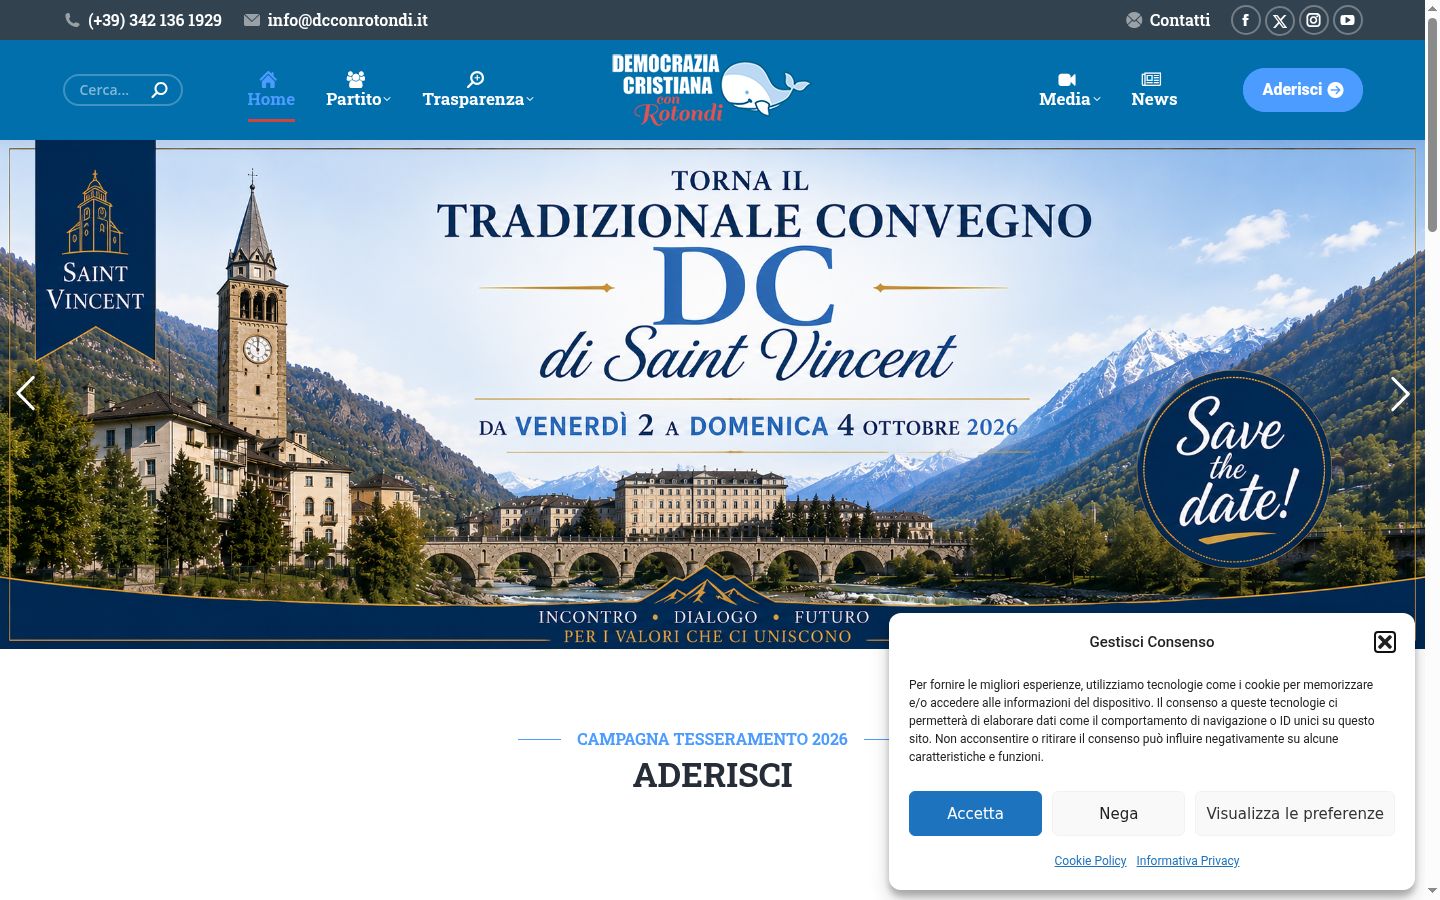This screenshot has height=900, width=1440.
Task: Expand the Partito dropdown menu
Action: [358, 90]
